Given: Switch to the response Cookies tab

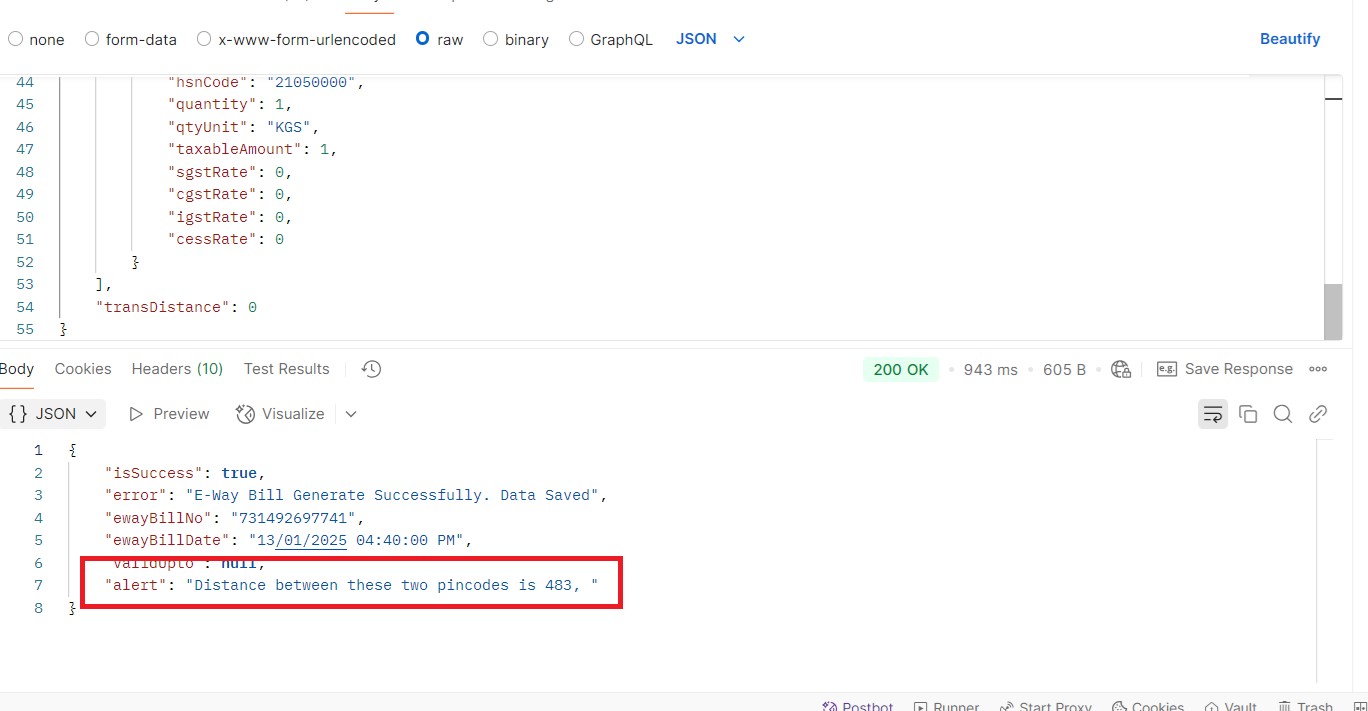Looking at the screenshot, I should point(83,369).
